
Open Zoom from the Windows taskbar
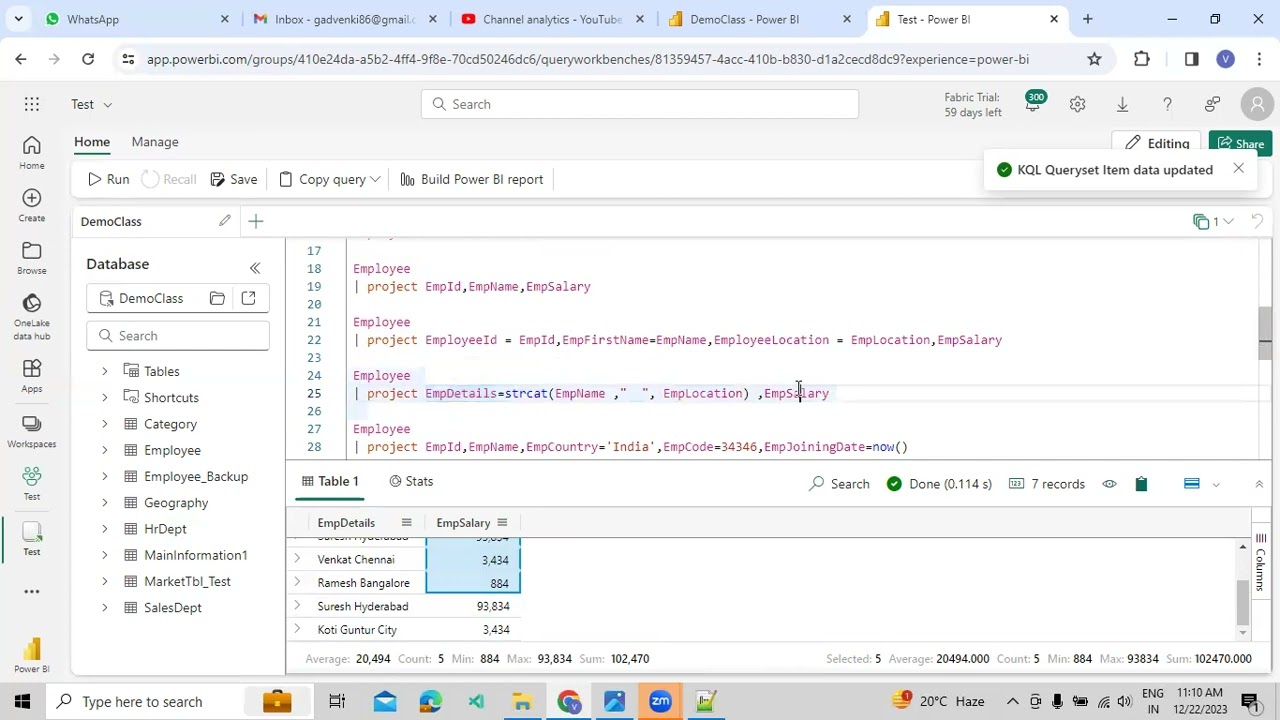click(x=660, y=702)
